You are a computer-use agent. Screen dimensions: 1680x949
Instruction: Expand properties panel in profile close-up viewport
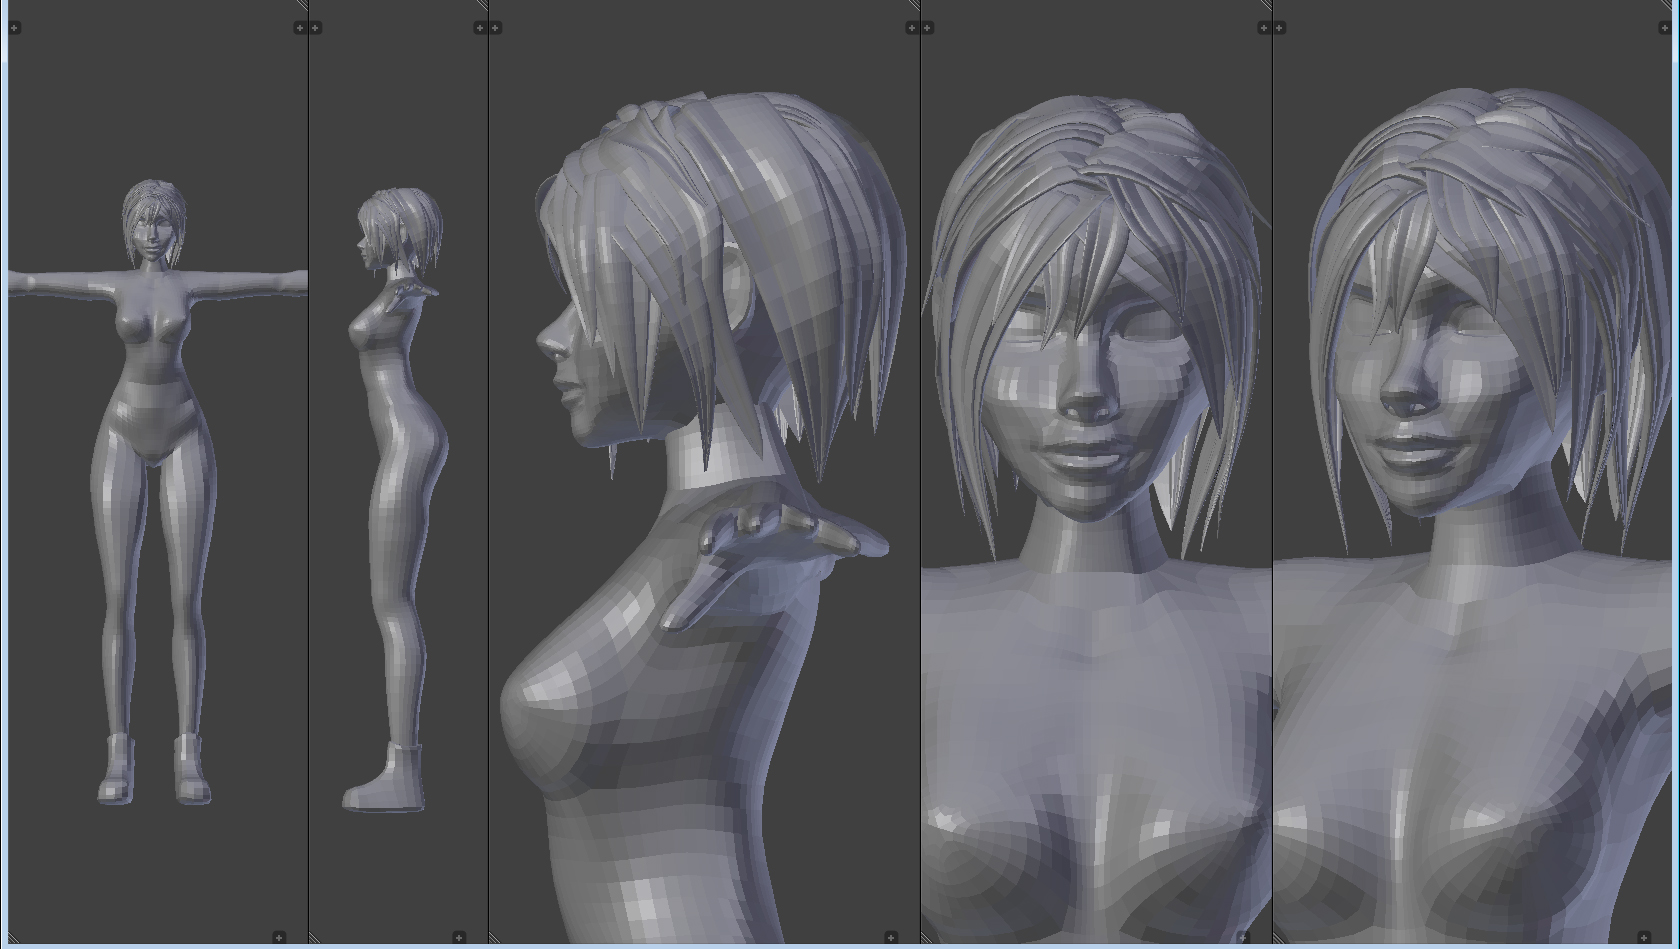pyautogui.click(x=911, y=28)
